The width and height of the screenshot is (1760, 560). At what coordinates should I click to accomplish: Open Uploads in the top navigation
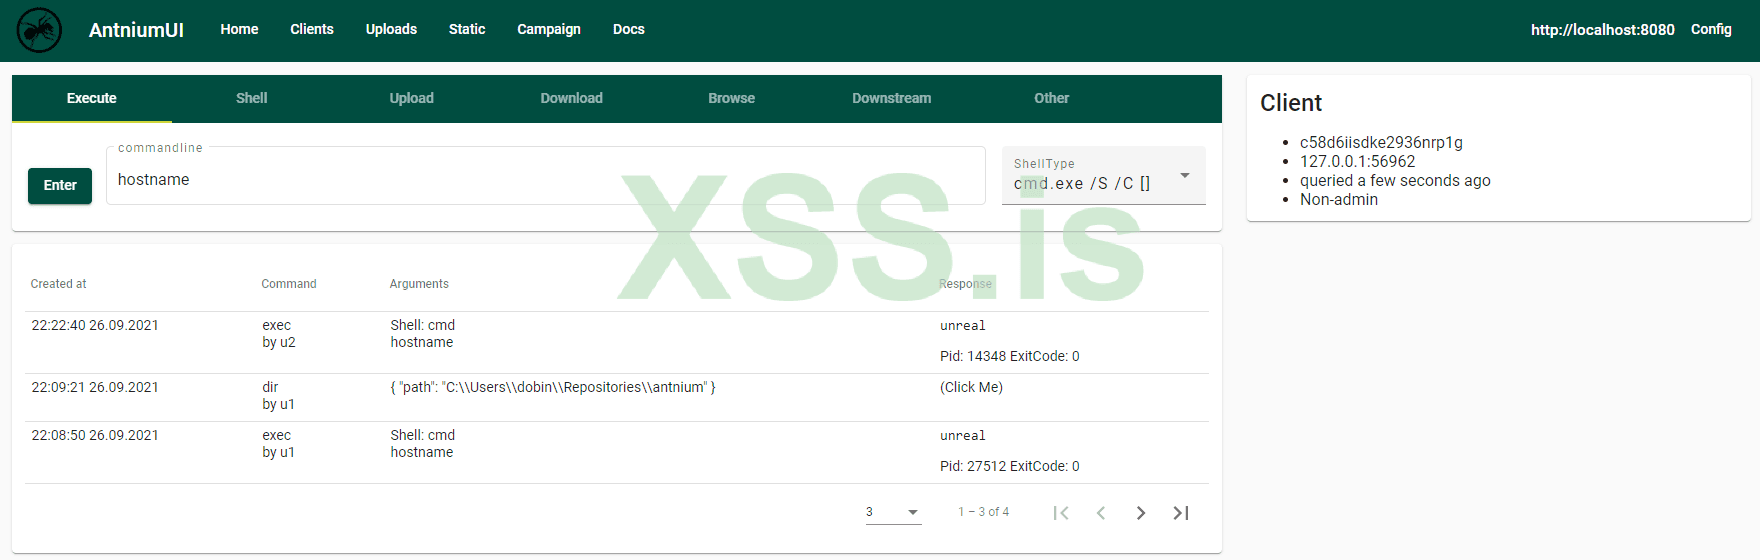[391, 29]
